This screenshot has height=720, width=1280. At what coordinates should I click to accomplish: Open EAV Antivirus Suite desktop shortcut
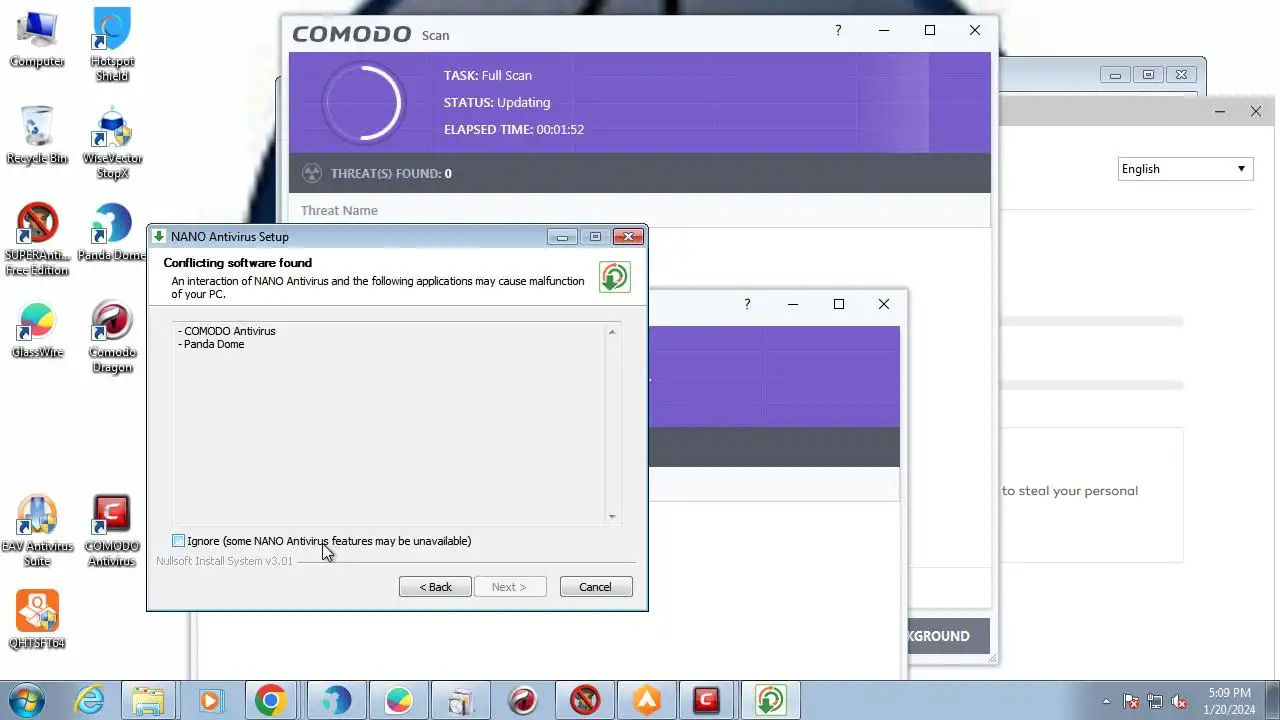pyautogui.click(x=37, y=531)
